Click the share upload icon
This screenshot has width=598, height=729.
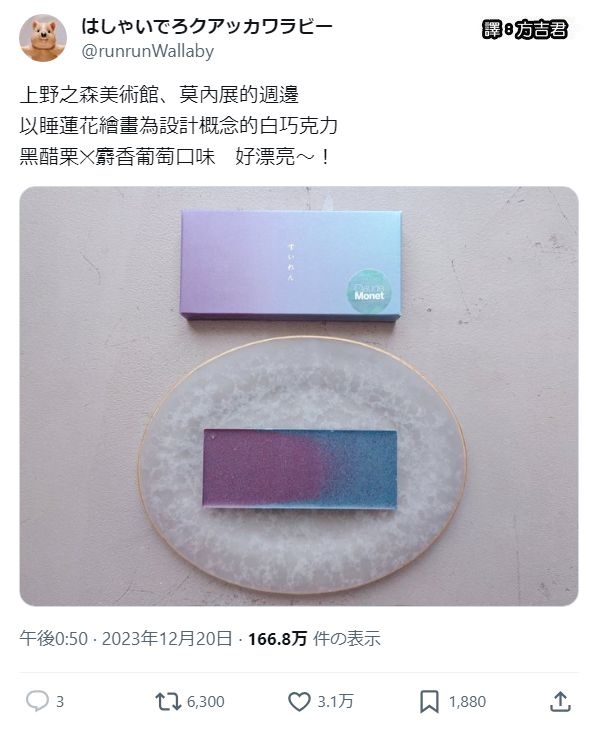tap(560, 701)
